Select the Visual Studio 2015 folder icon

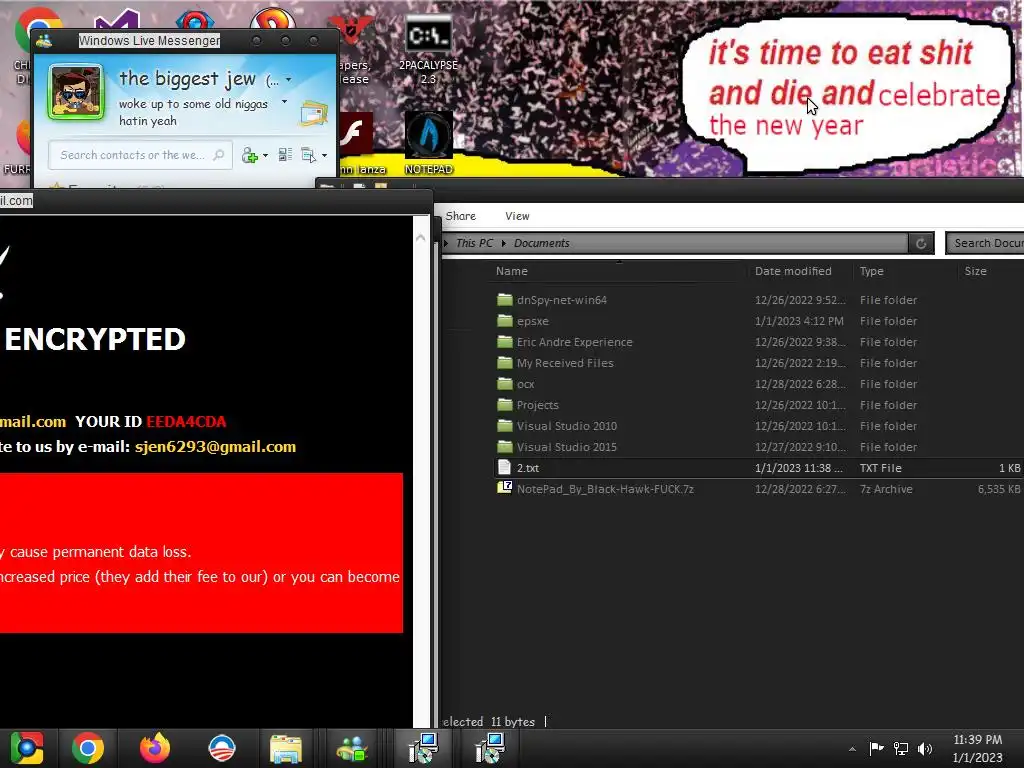tap(505, 446)
